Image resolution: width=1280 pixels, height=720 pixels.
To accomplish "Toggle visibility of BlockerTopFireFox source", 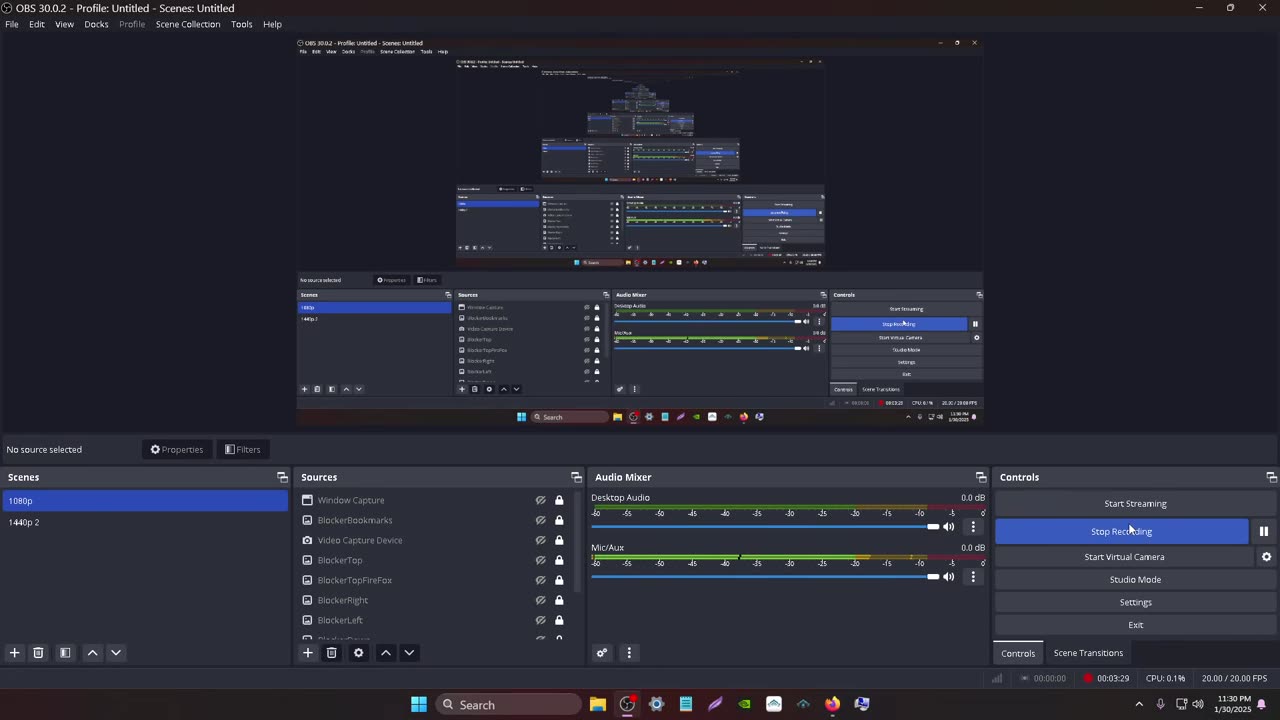I will pyautogui.click(x=541, y=580).
